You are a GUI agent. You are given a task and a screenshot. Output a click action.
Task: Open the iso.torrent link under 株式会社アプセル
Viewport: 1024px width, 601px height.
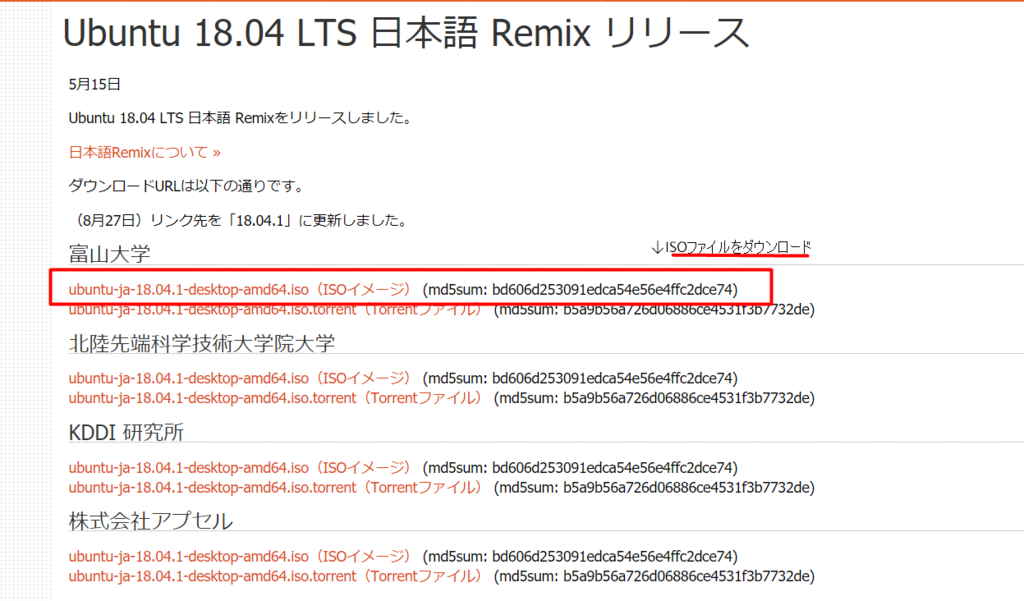click(275, 576)
